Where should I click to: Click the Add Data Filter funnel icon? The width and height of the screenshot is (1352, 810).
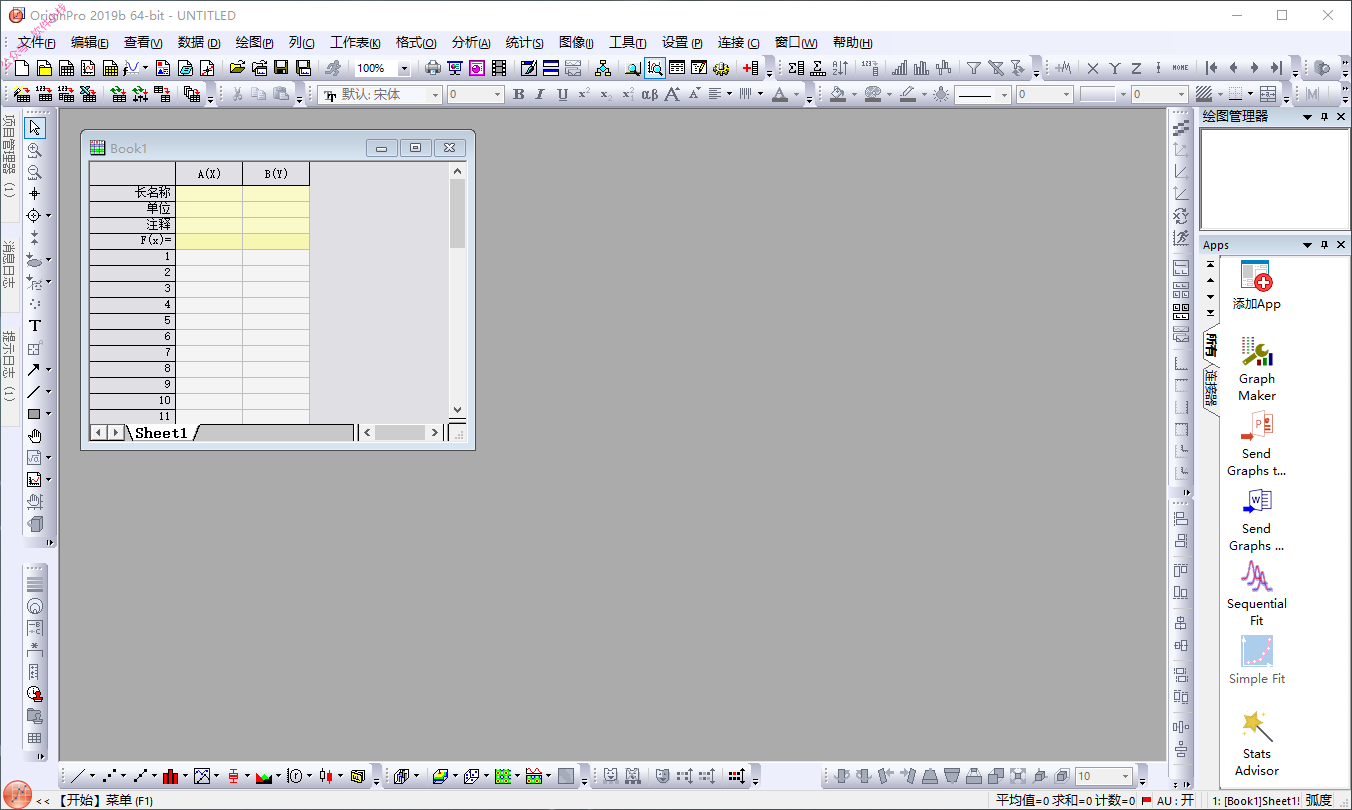coord(973,68)
